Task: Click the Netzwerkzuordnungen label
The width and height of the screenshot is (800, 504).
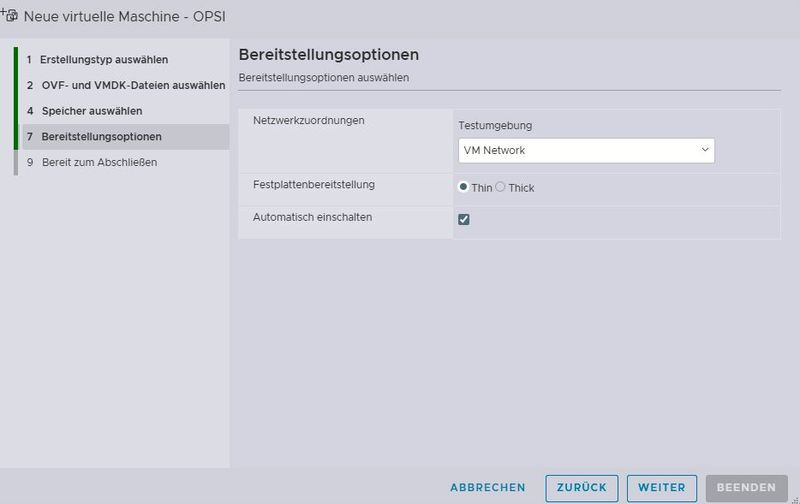Action: [x=309, y=120]
